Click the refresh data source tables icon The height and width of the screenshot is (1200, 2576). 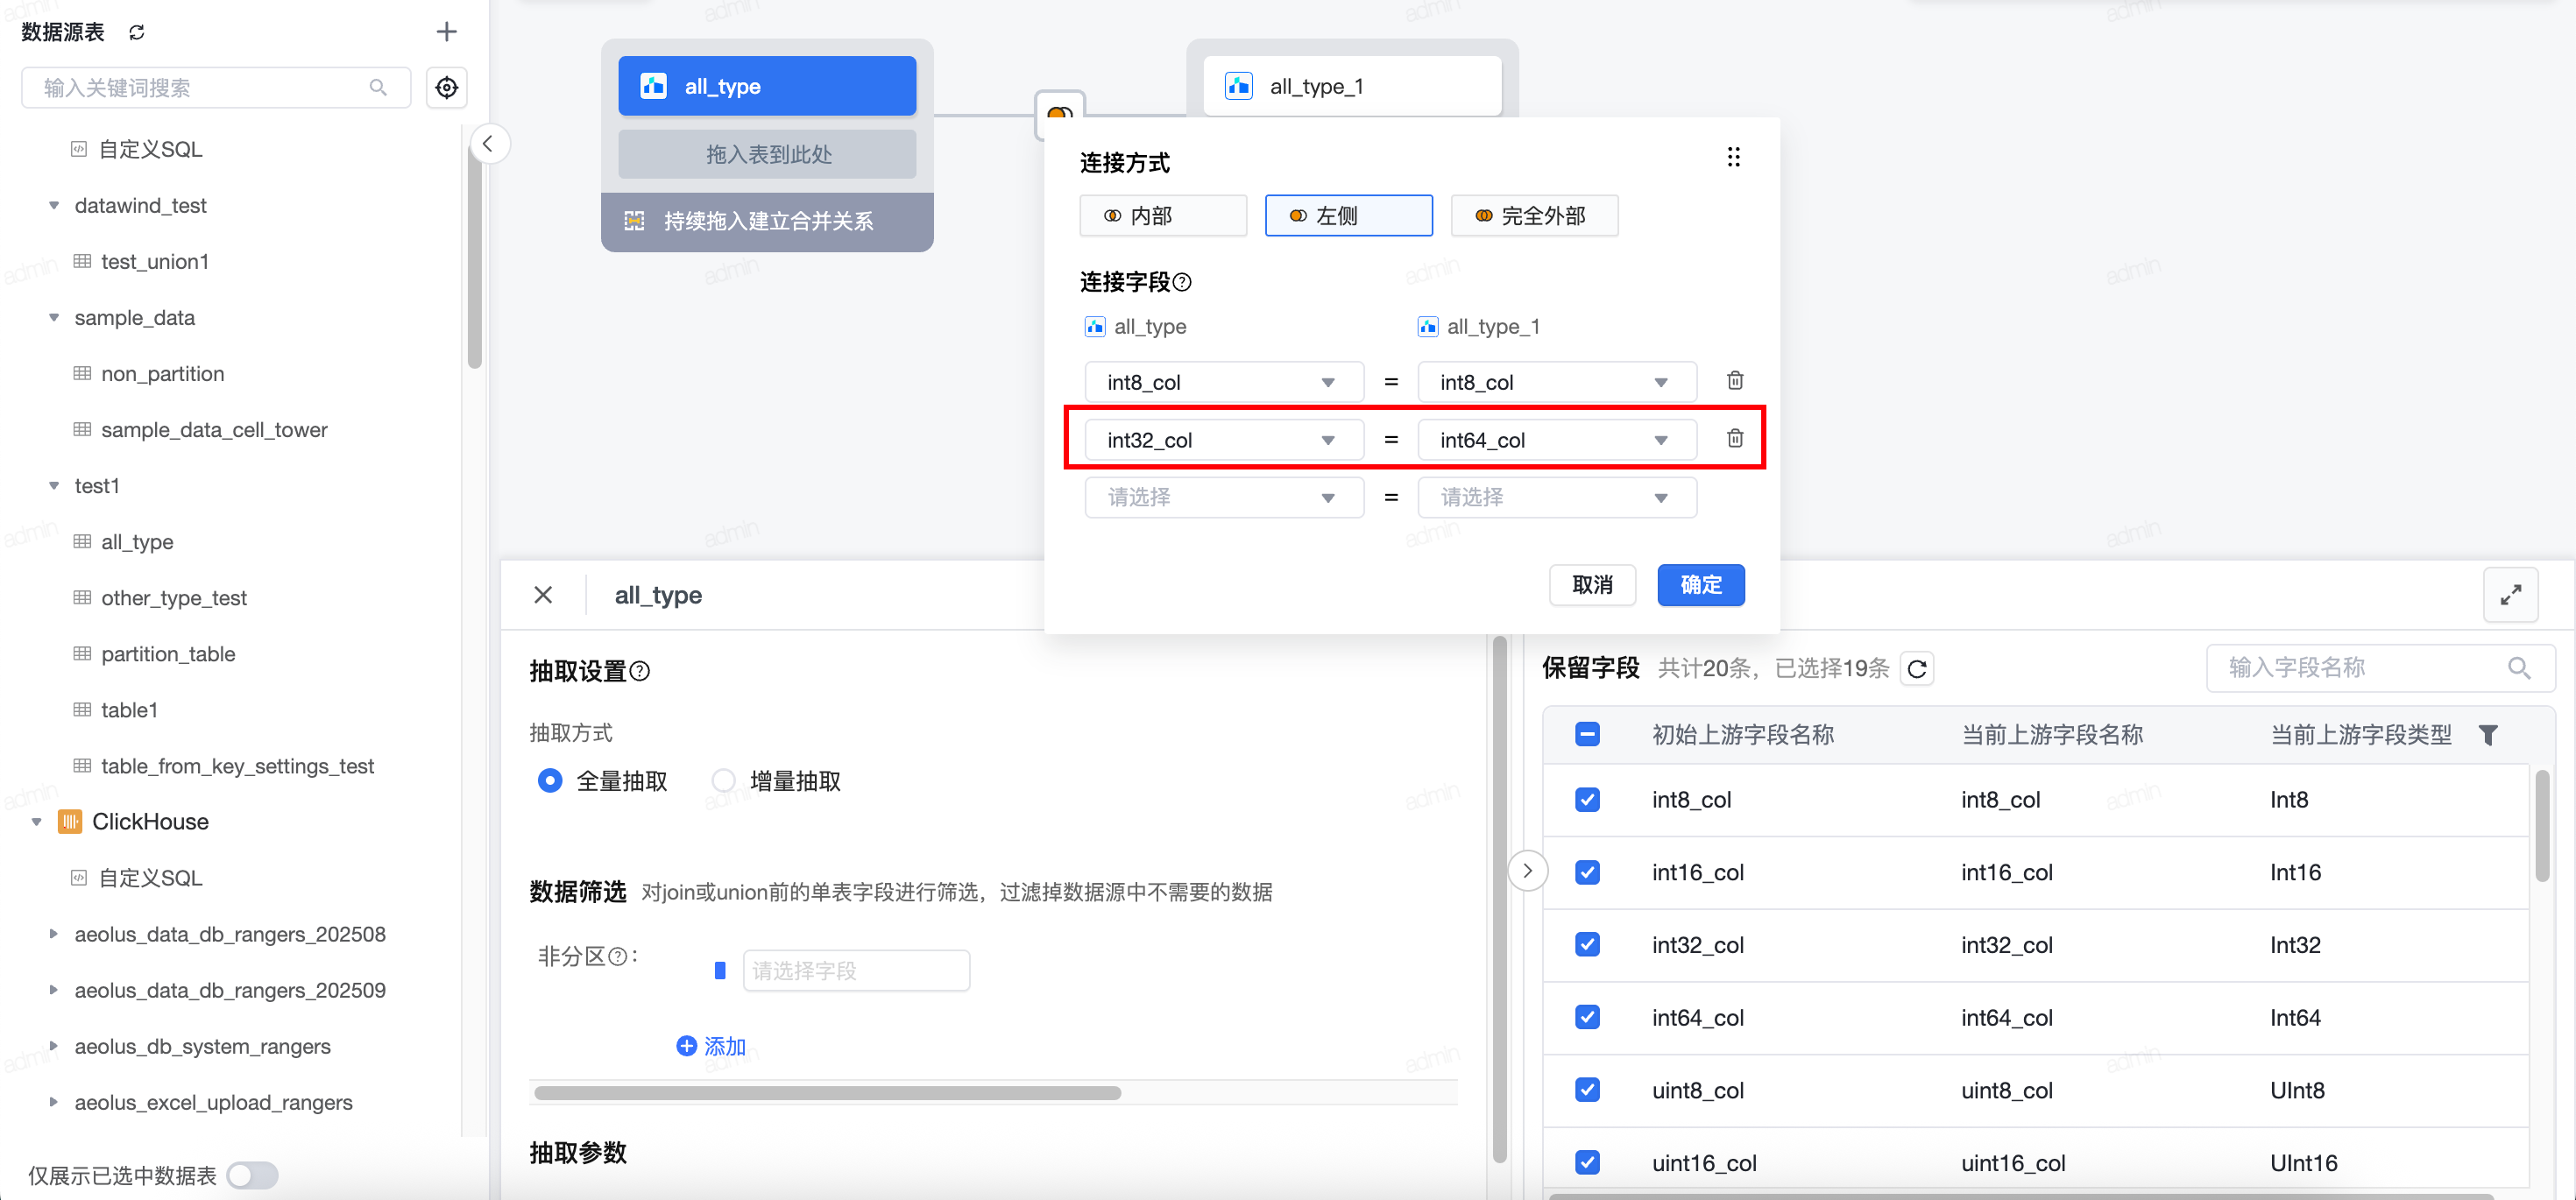point(137,33)
